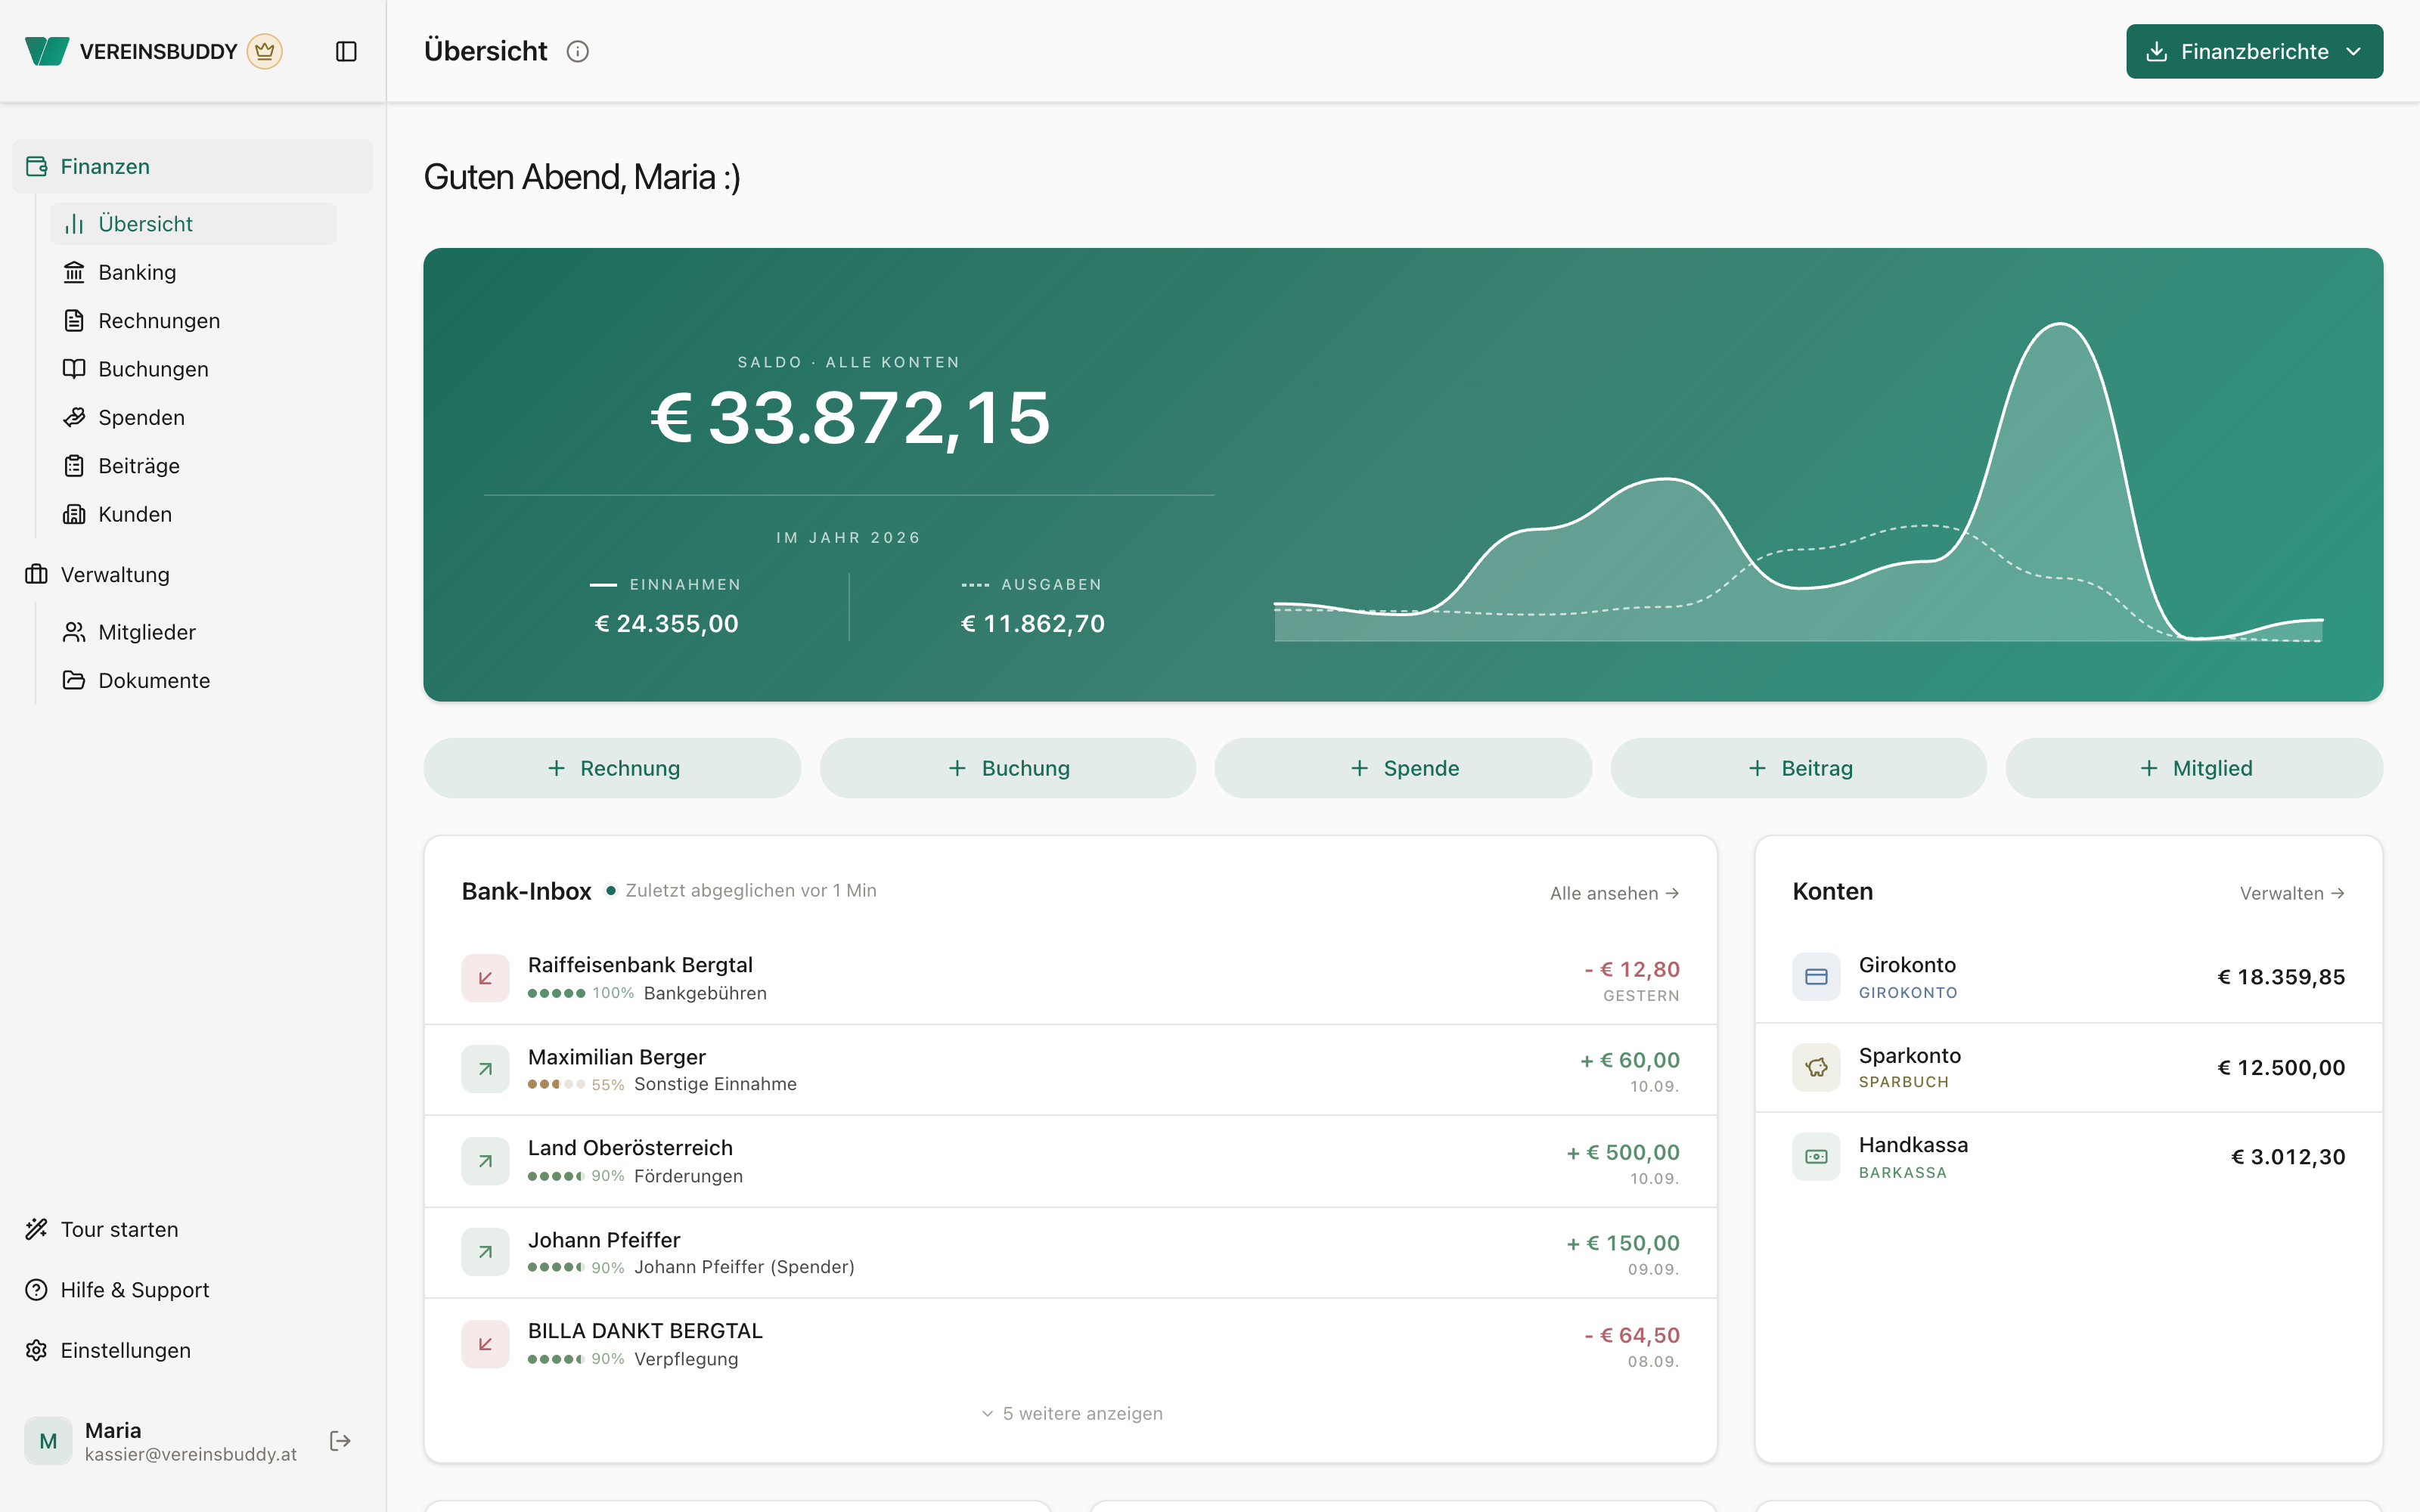2420x1512 pixels.
Task: Add a new Mitglied
Action: coord(2194,768)
